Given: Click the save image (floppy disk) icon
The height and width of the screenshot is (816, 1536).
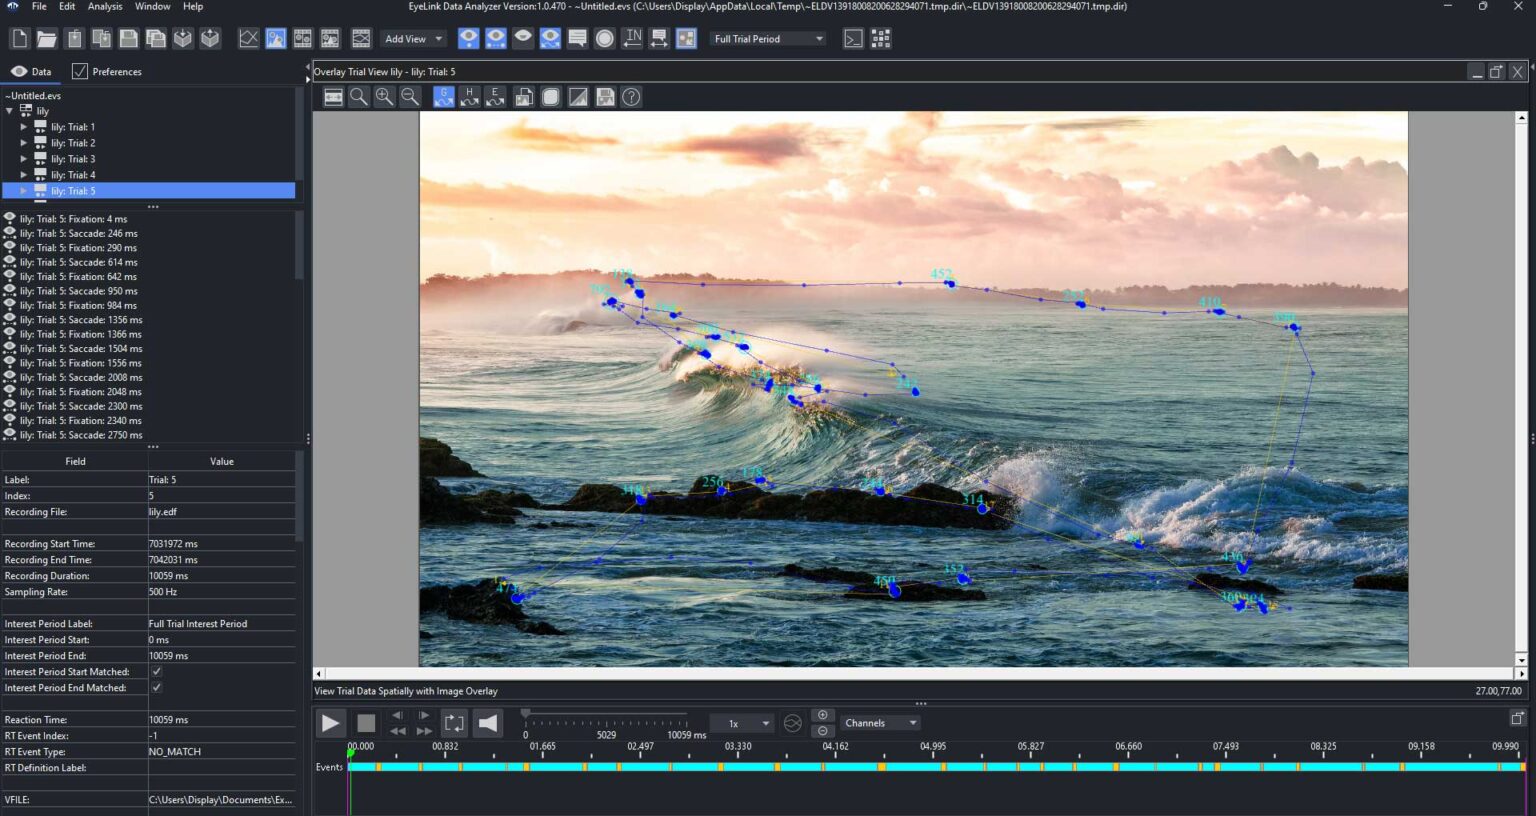Looking at the screenshot, I should pyautogui.click(x=605, y=97).
